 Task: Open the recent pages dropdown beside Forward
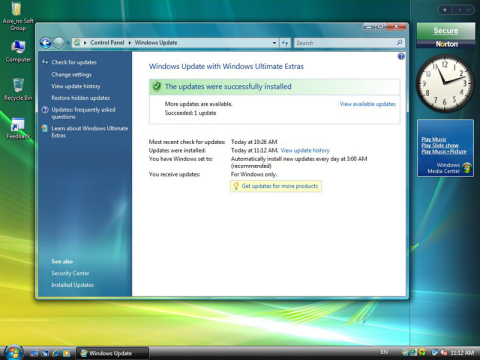(68, 43)
